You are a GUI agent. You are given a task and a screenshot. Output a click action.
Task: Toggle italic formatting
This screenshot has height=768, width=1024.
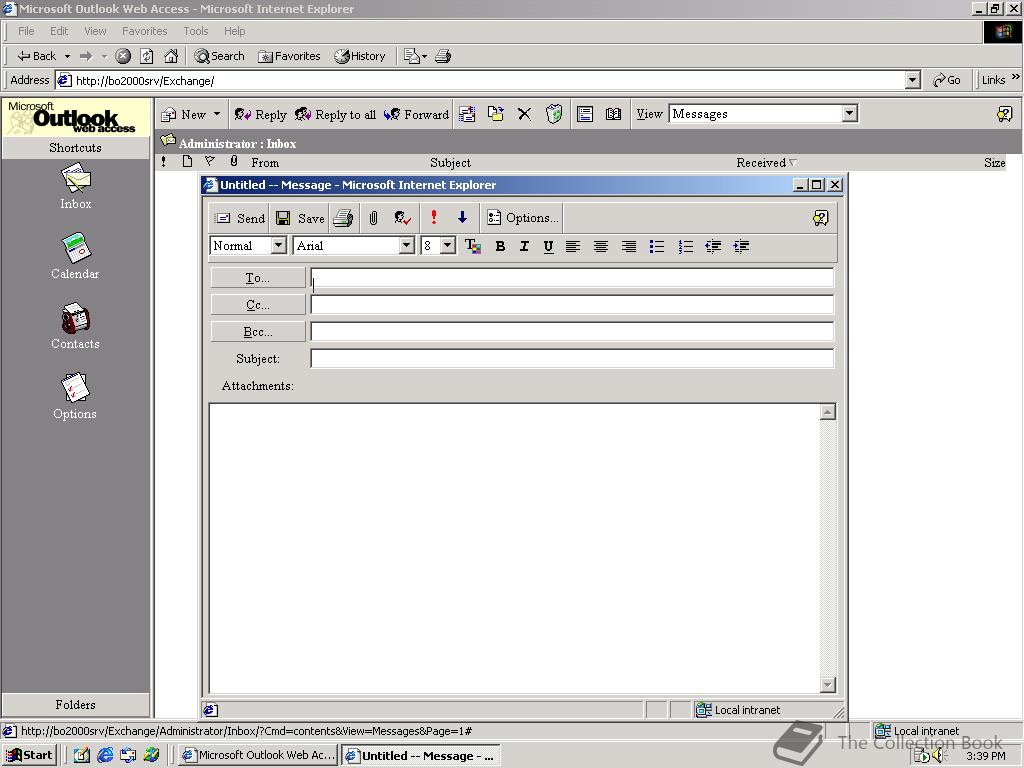[524, 246]
